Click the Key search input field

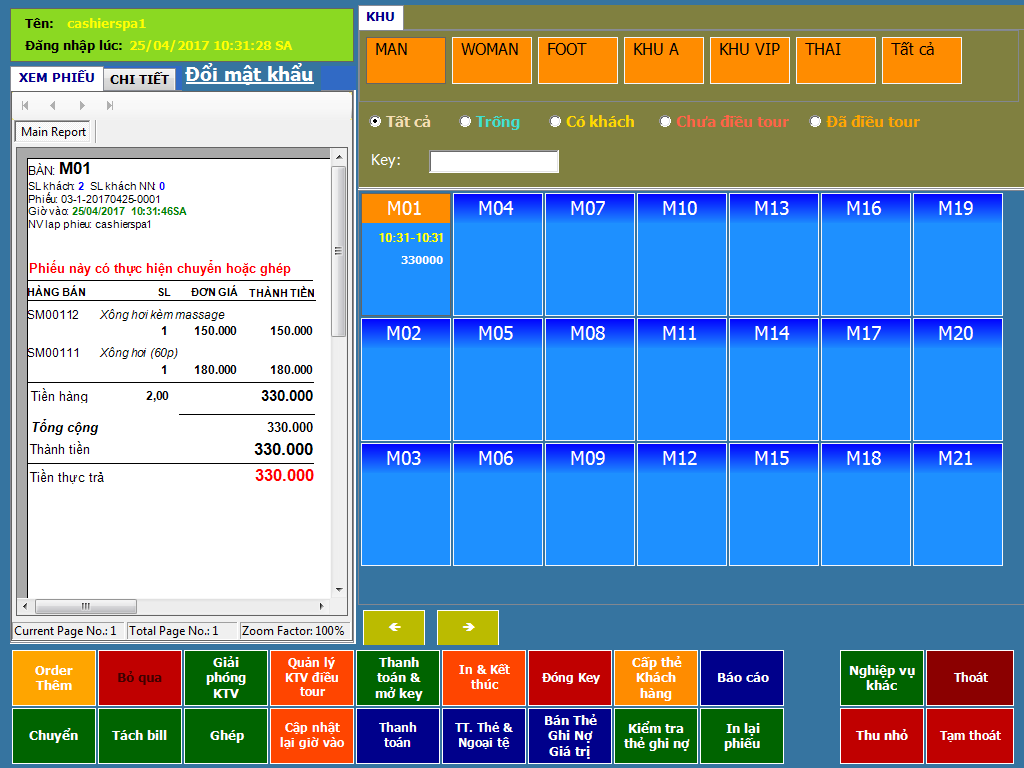[494, 162]
